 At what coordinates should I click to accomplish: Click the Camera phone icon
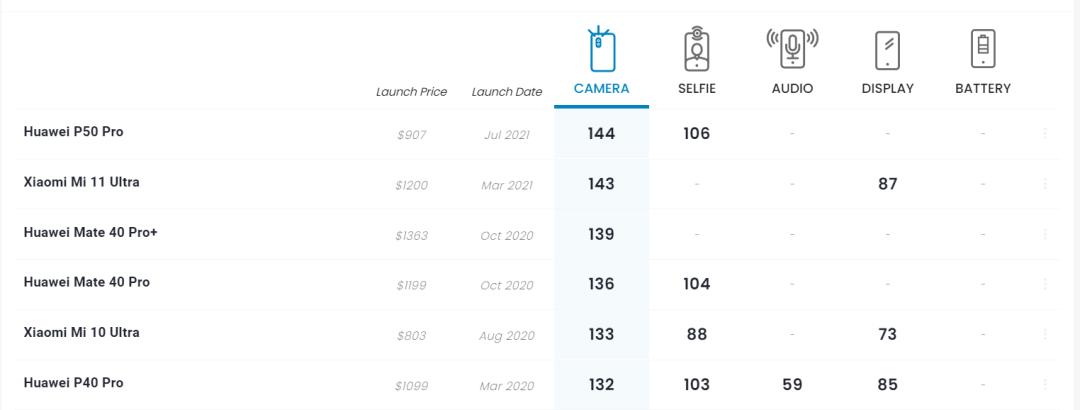coord(601,50)
